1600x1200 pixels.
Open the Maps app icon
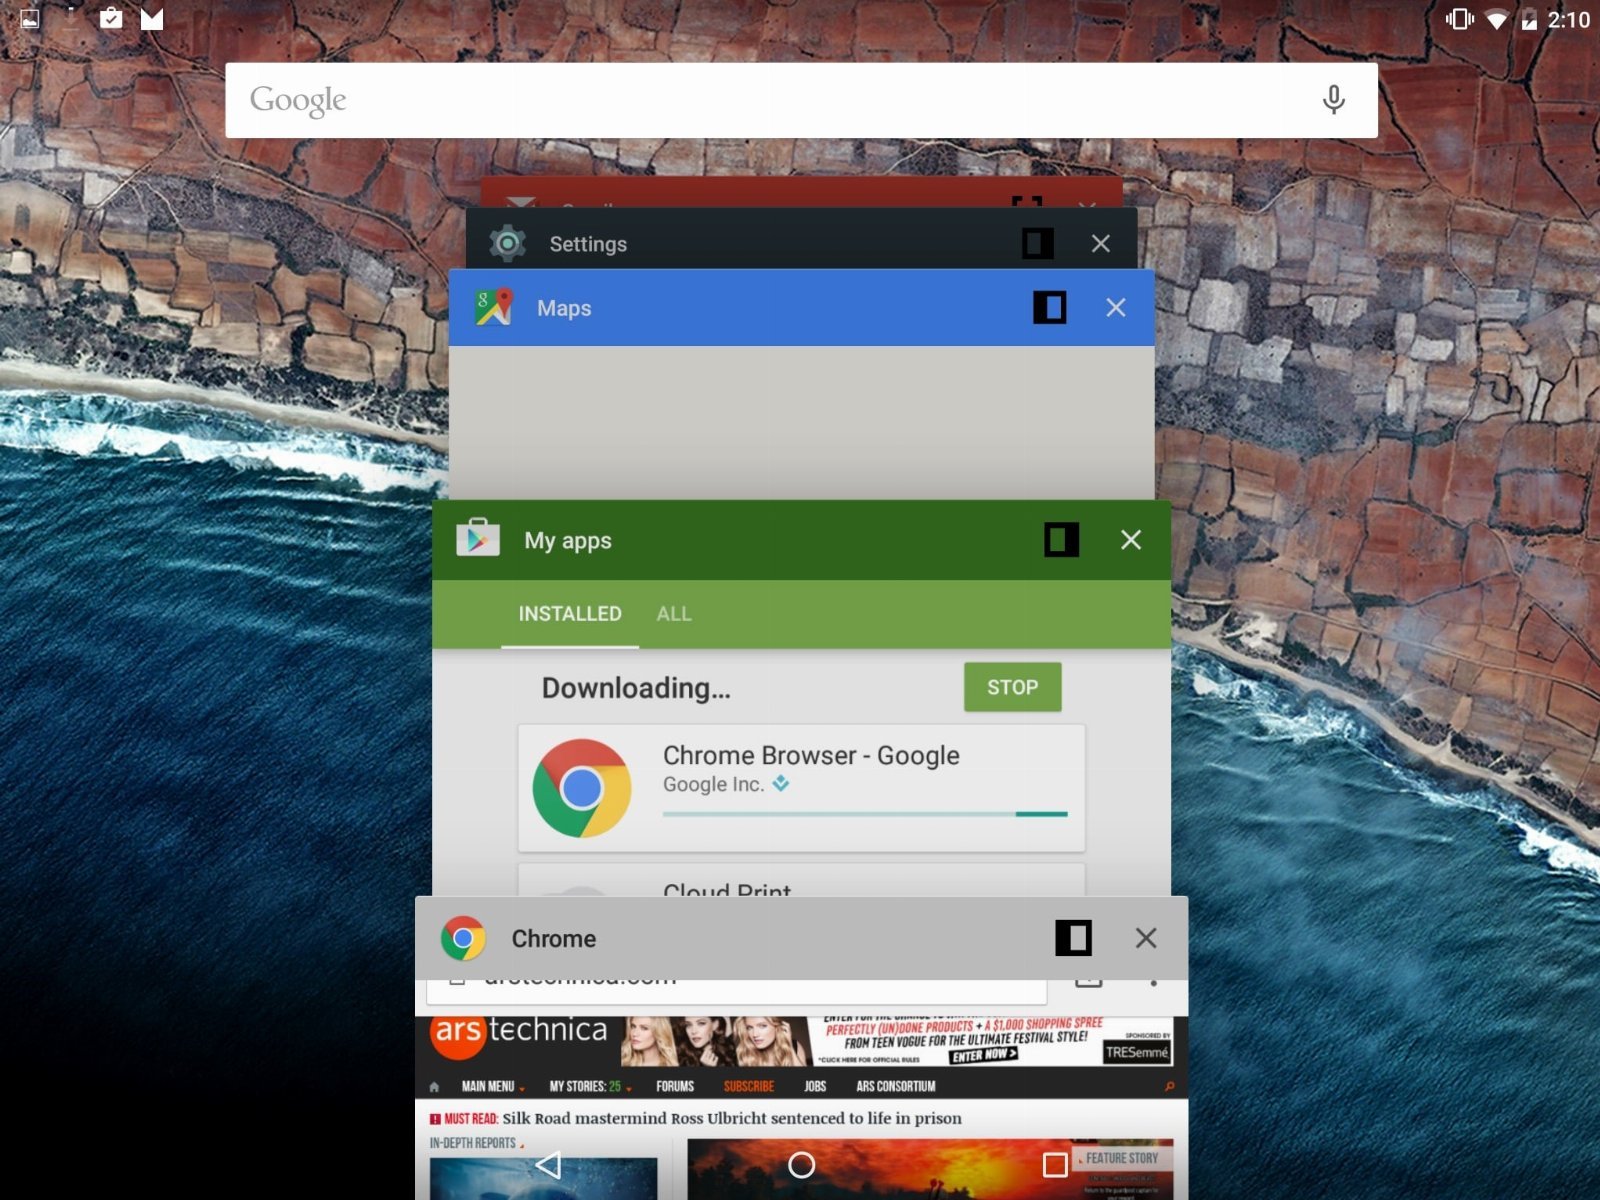coord(494,307)
